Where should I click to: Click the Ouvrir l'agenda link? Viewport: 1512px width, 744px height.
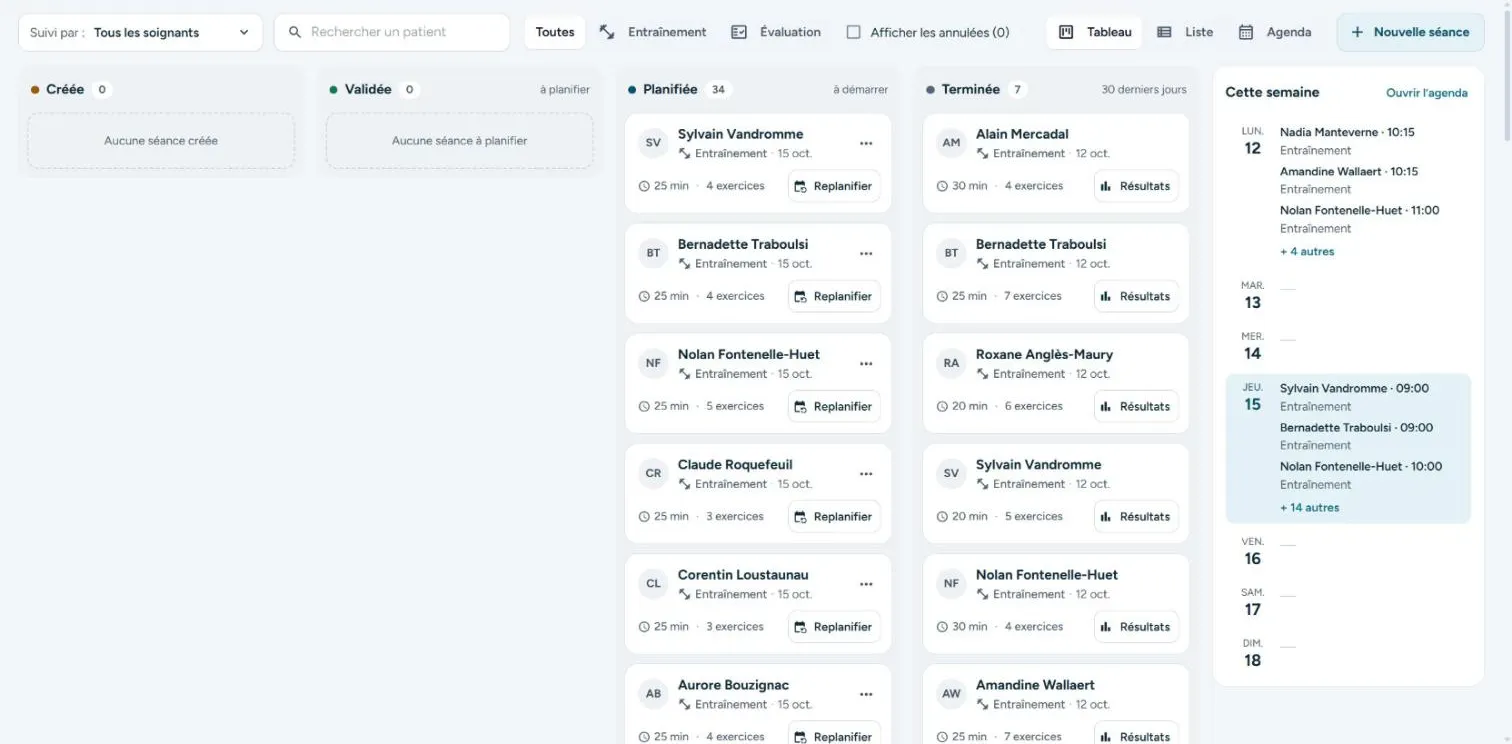pos(1427,93)
